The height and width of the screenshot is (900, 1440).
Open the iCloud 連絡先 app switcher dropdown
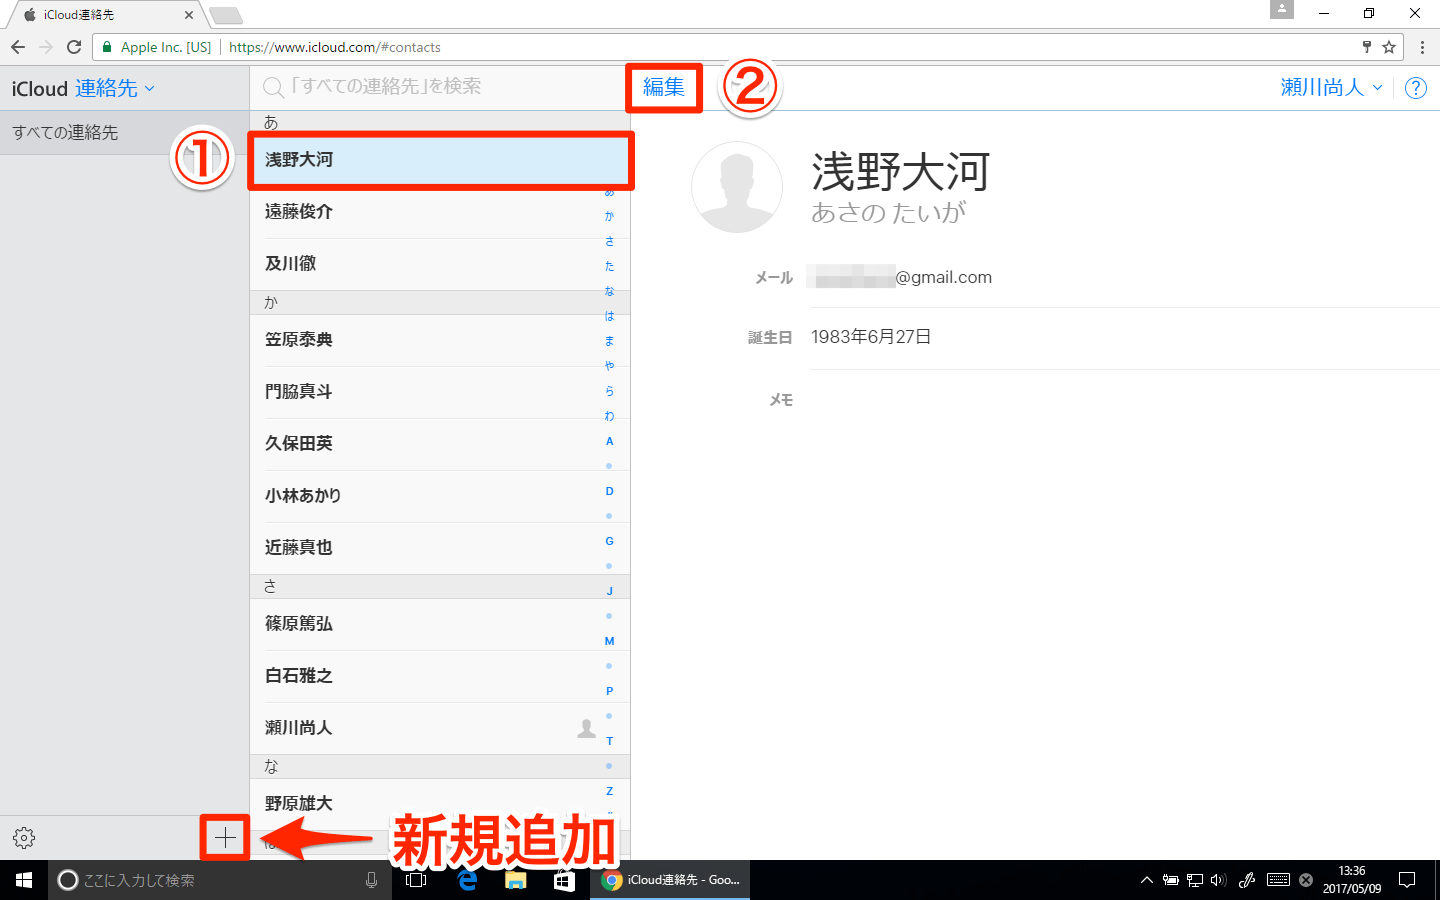point(115,88)
